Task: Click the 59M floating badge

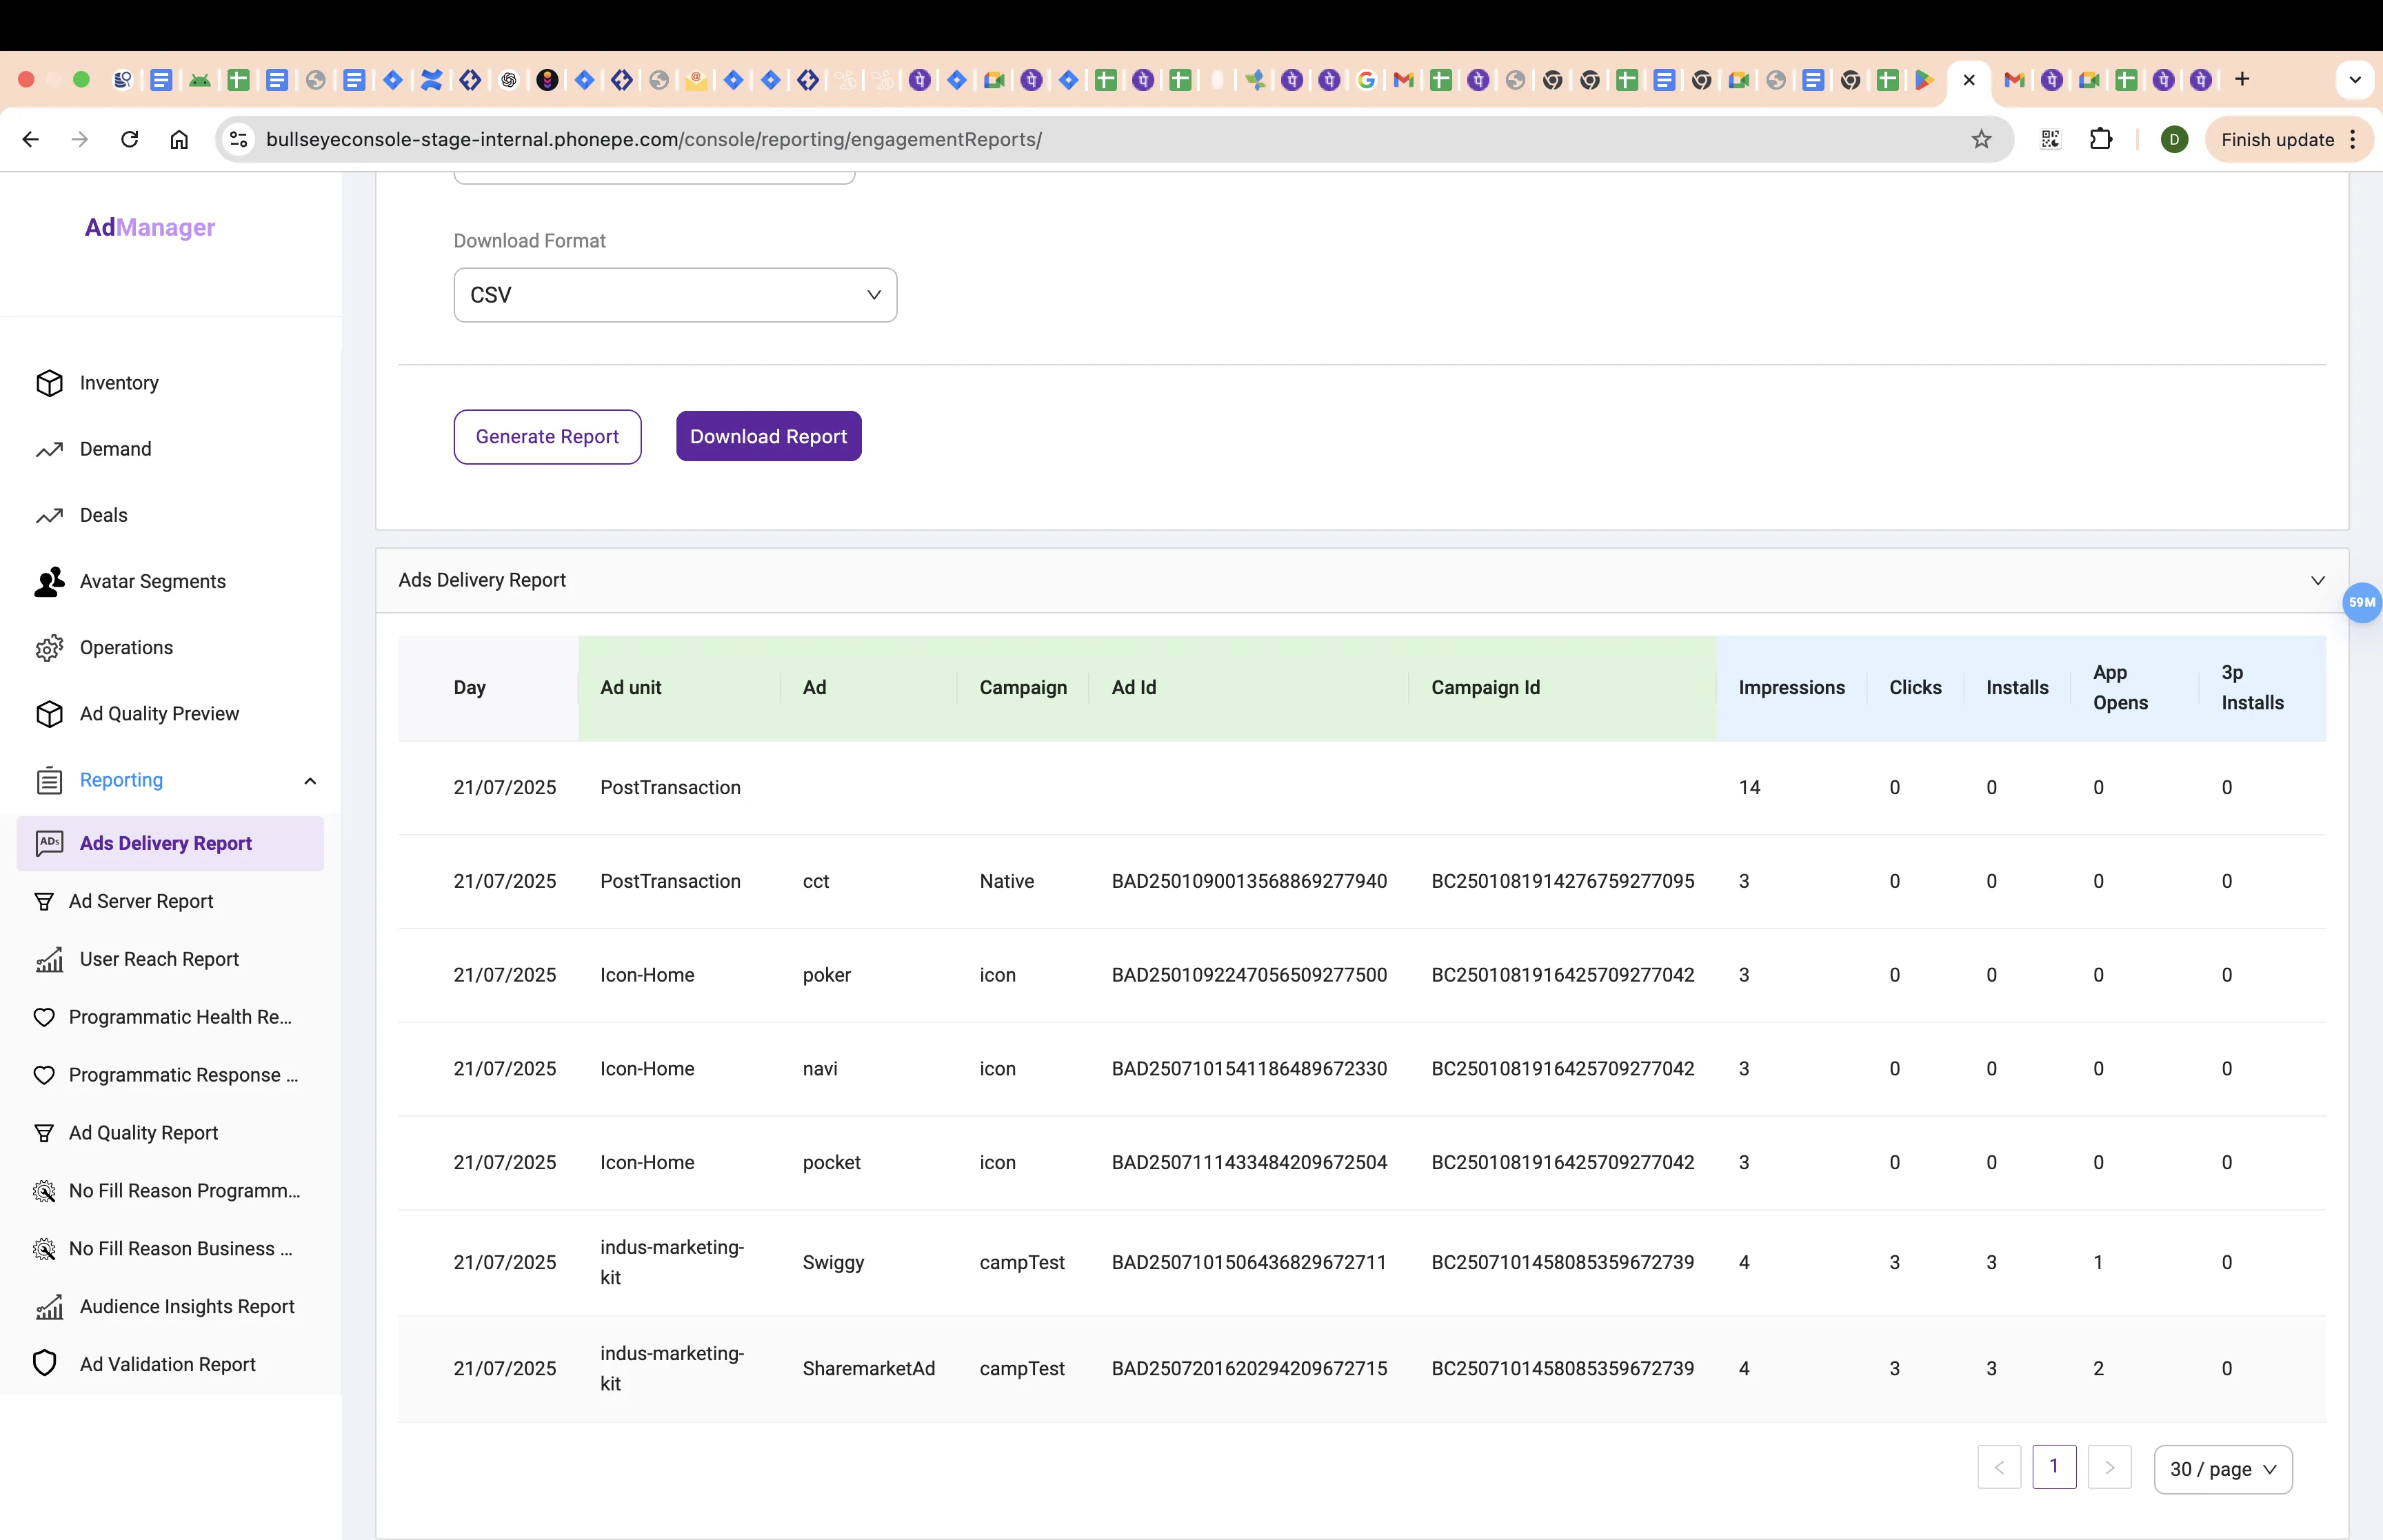Action: click(2362, 602)
